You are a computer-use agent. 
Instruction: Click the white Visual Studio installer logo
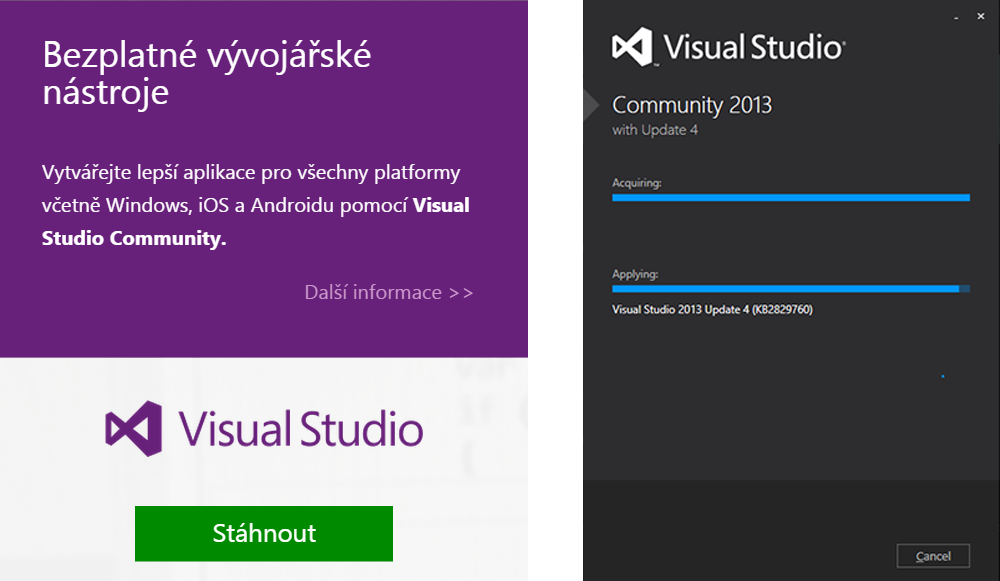point(633,47)
